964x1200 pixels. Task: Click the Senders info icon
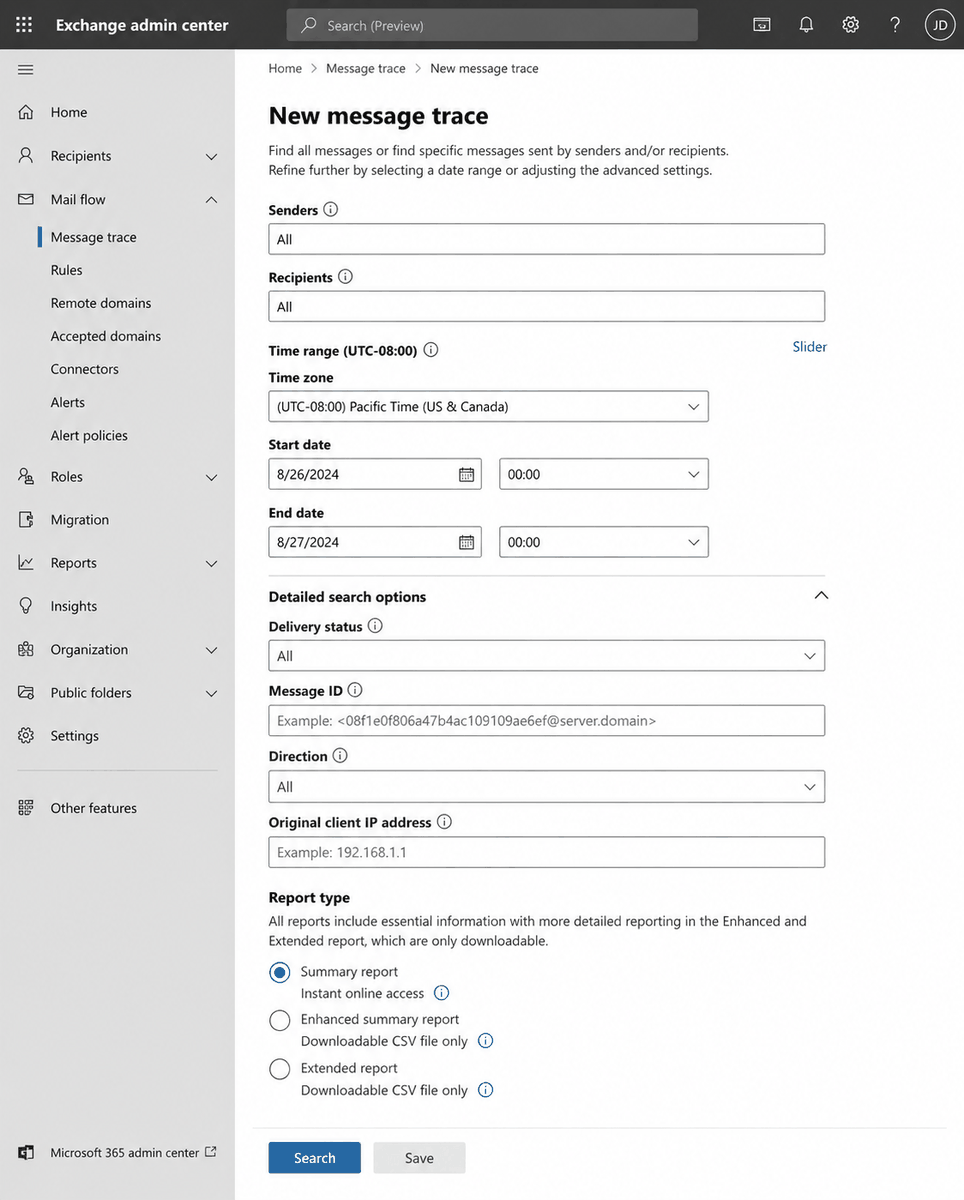coord(331,210)
